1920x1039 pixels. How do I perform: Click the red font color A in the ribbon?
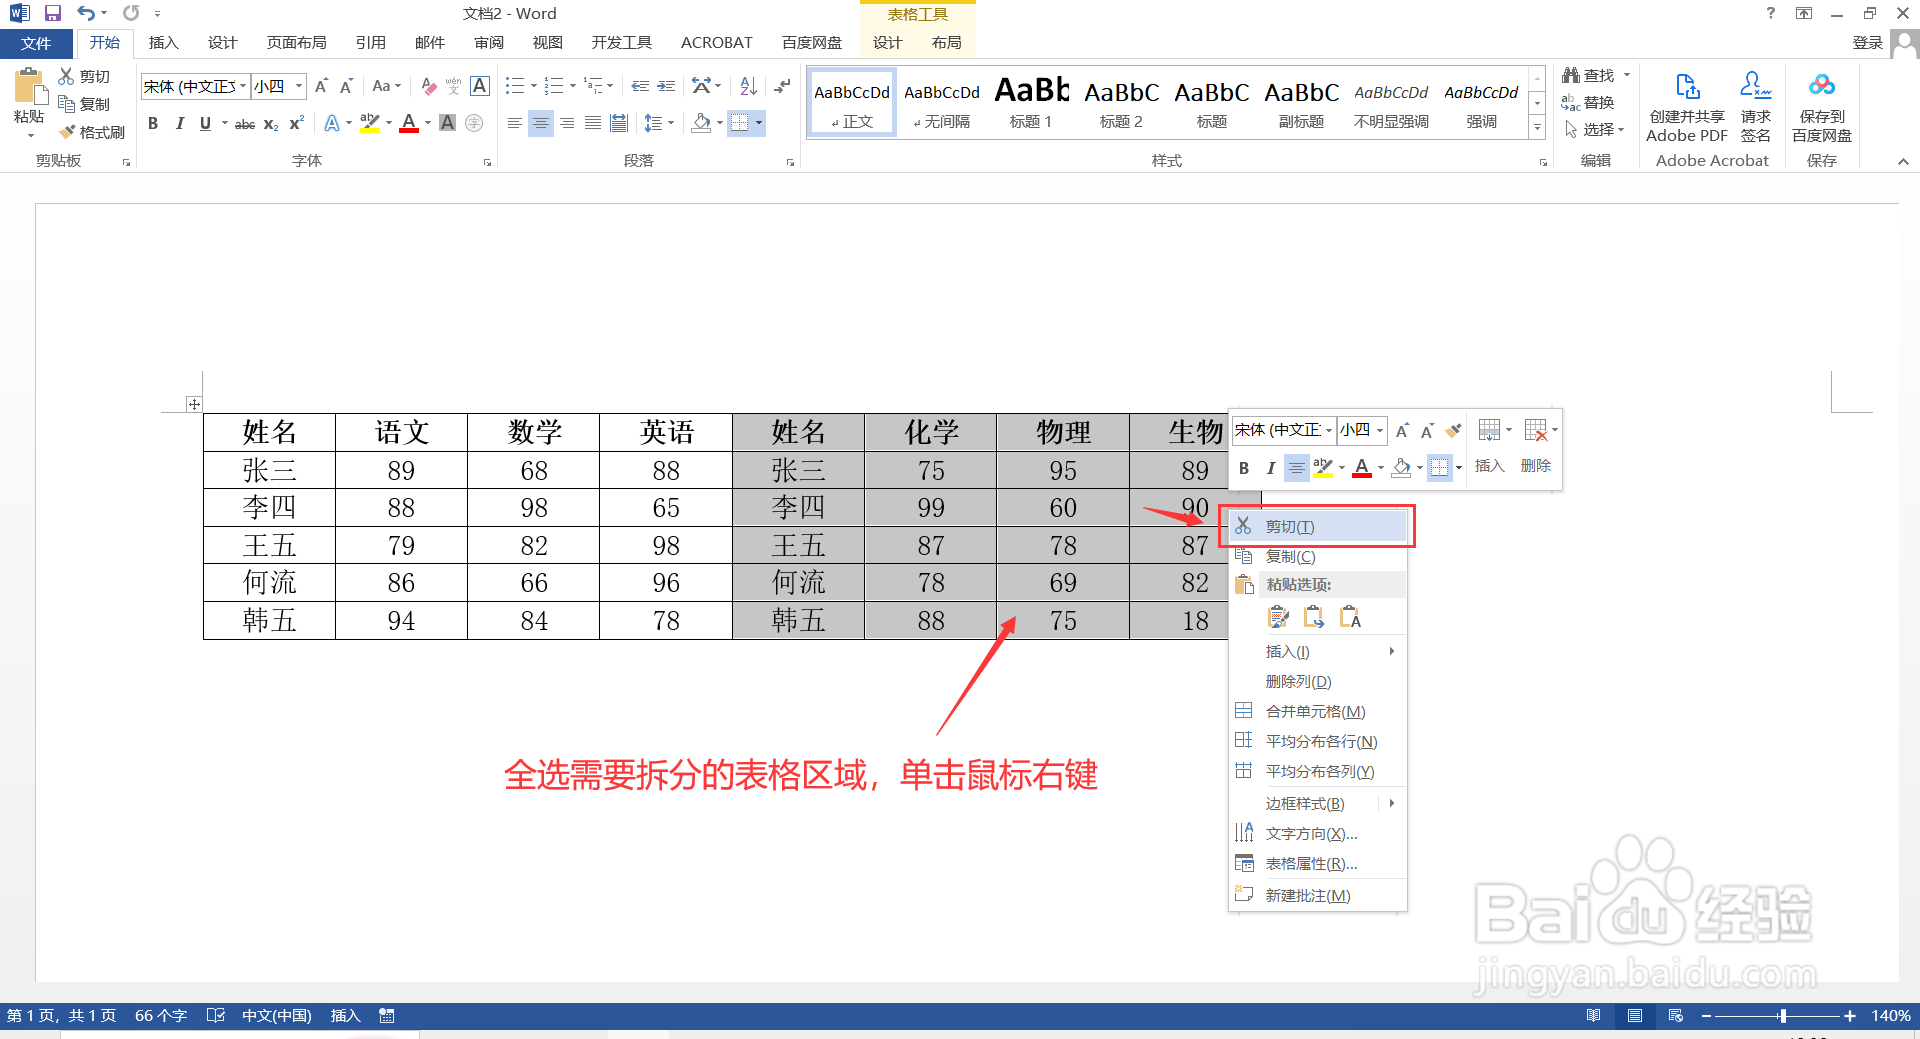click(x=408, y=123)
